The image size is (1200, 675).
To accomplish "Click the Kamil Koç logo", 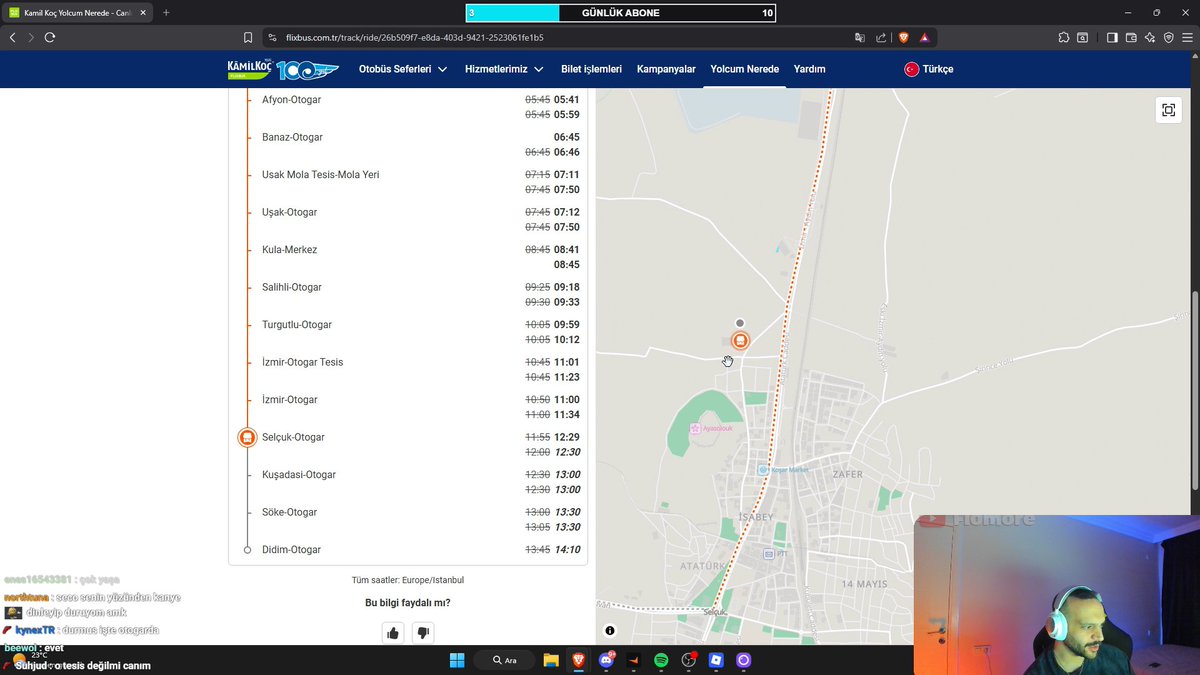I will click(x=283, y=69).
